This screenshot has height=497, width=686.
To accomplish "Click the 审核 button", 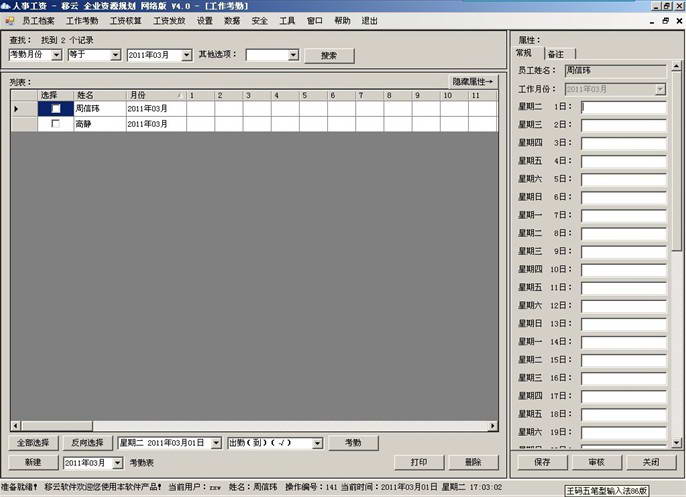I will point(597,462).
